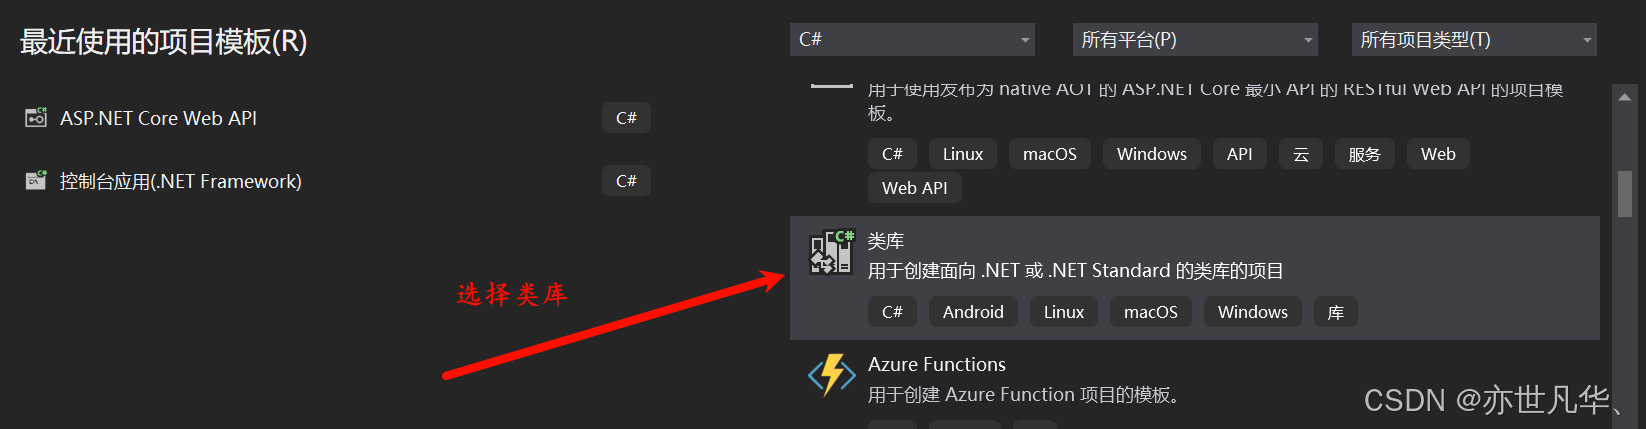Screen dimensions: 1646x429
Task: Select recent template ASP.NET Core Web API
Action: point(158,118)
